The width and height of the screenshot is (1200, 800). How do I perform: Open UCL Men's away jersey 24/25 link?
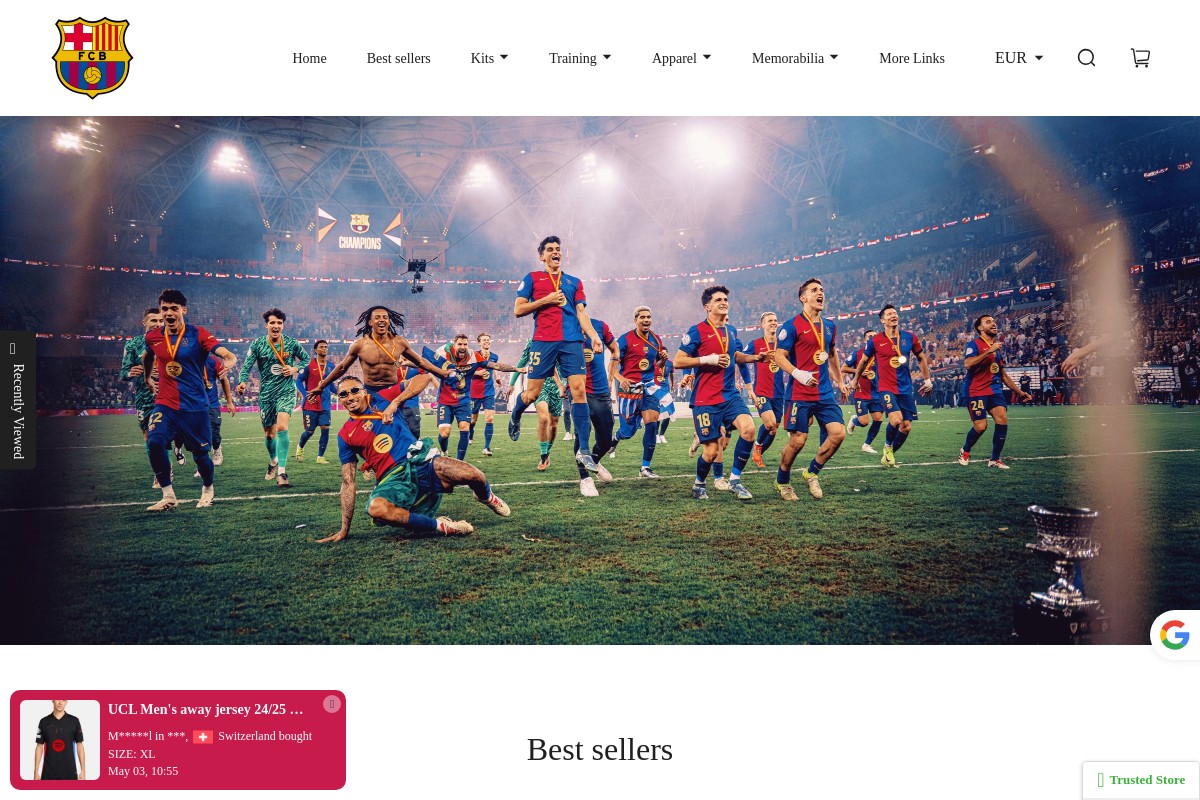coord(205,709)
